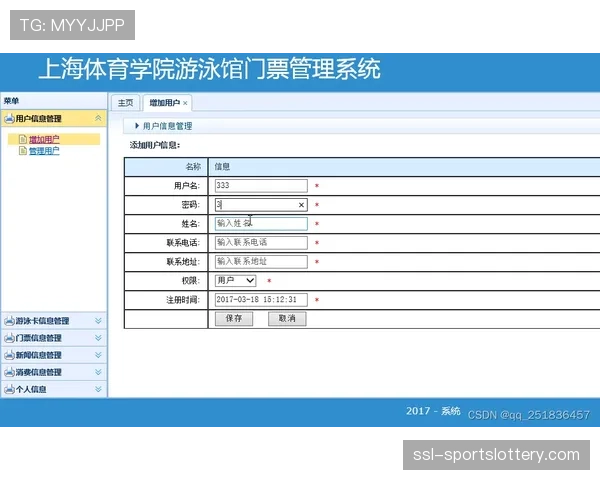Click the 注册时间: label
The width and height of the screenshot is (600, 480).
tap(183, 300)
